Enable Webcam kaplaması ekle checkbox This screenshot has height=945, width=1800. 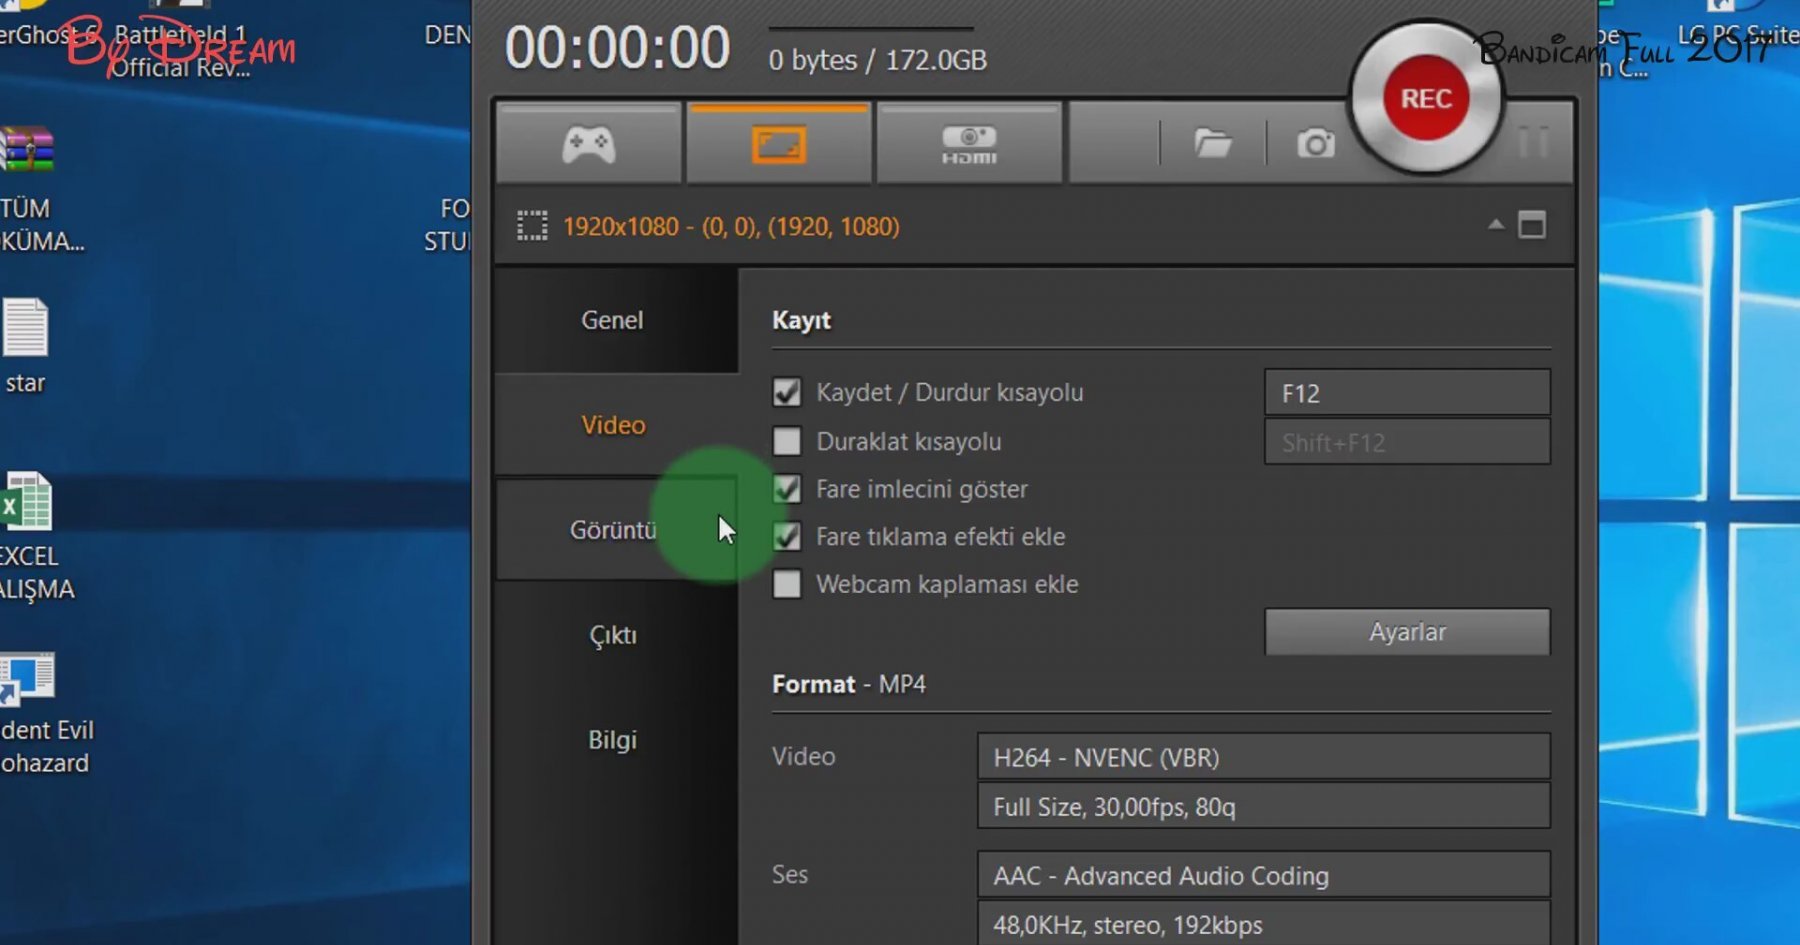point(787,584)
